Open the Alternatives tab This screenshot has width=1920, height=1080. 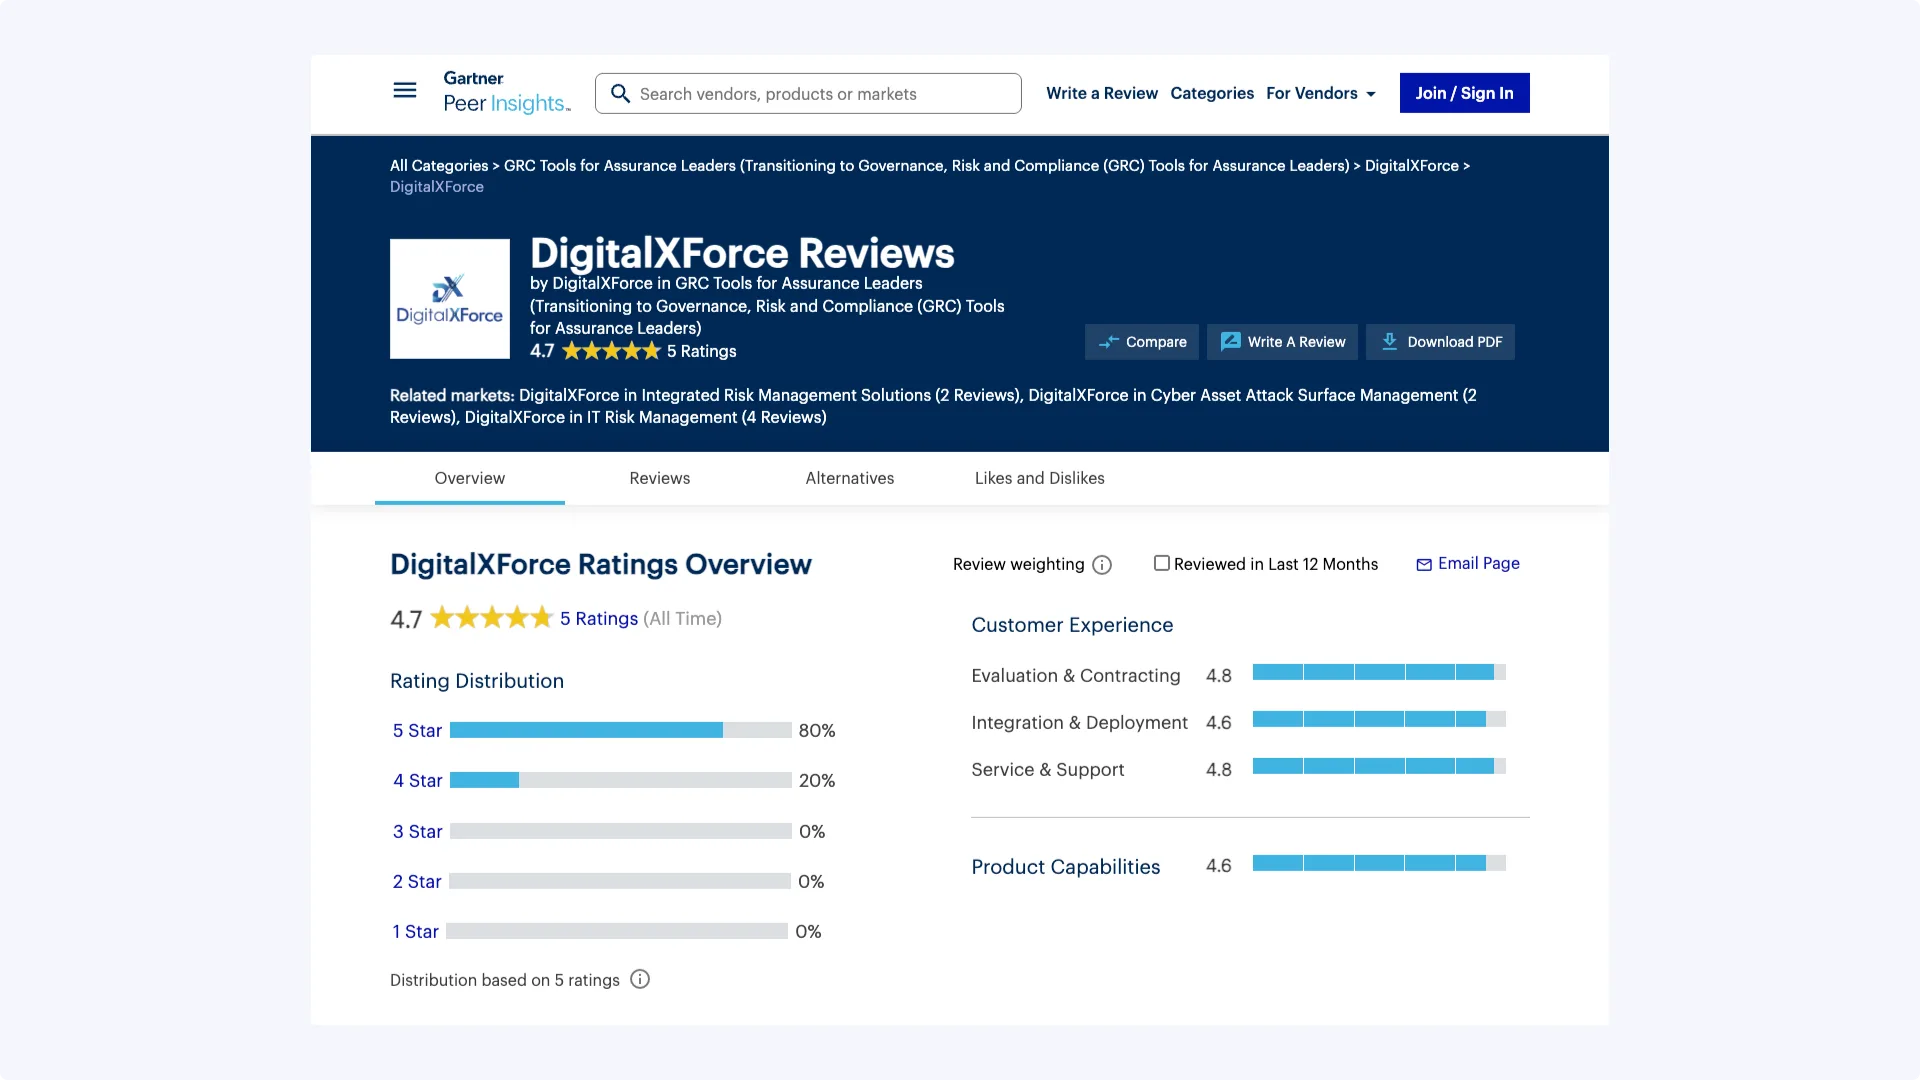849,478
